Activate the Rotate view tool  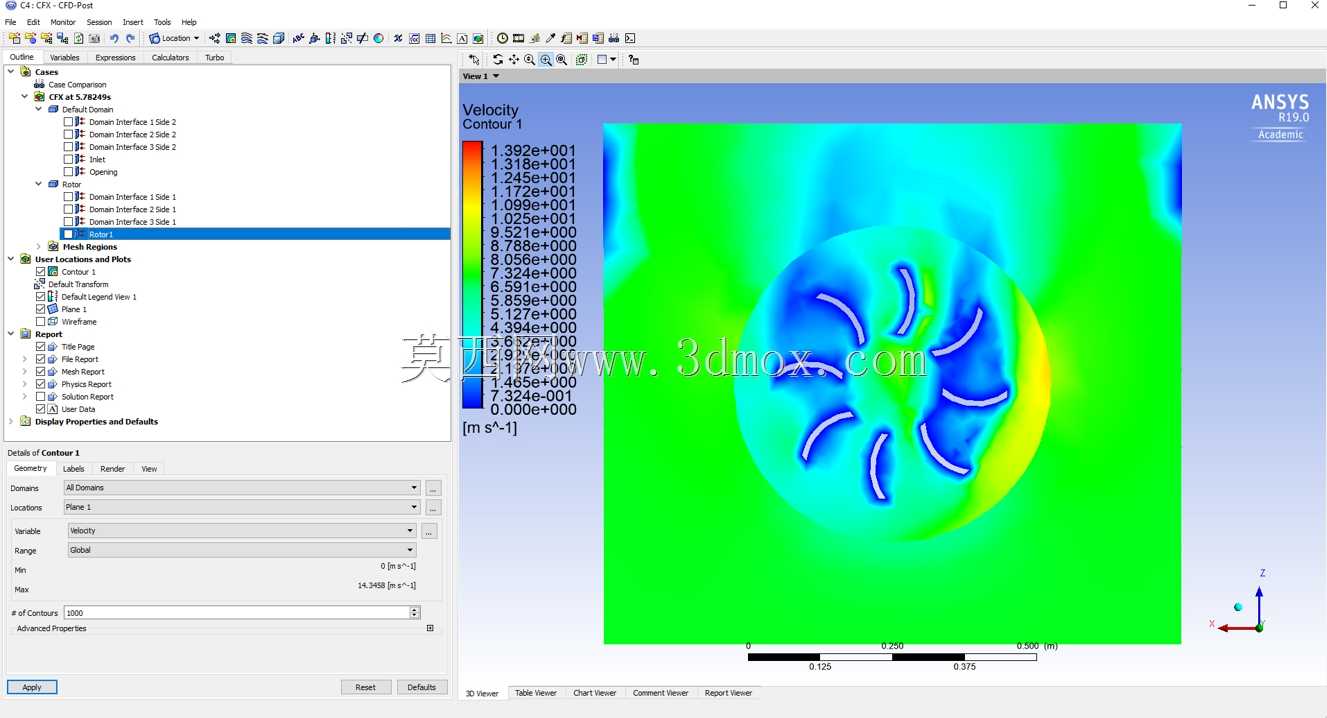click(498, 60)
